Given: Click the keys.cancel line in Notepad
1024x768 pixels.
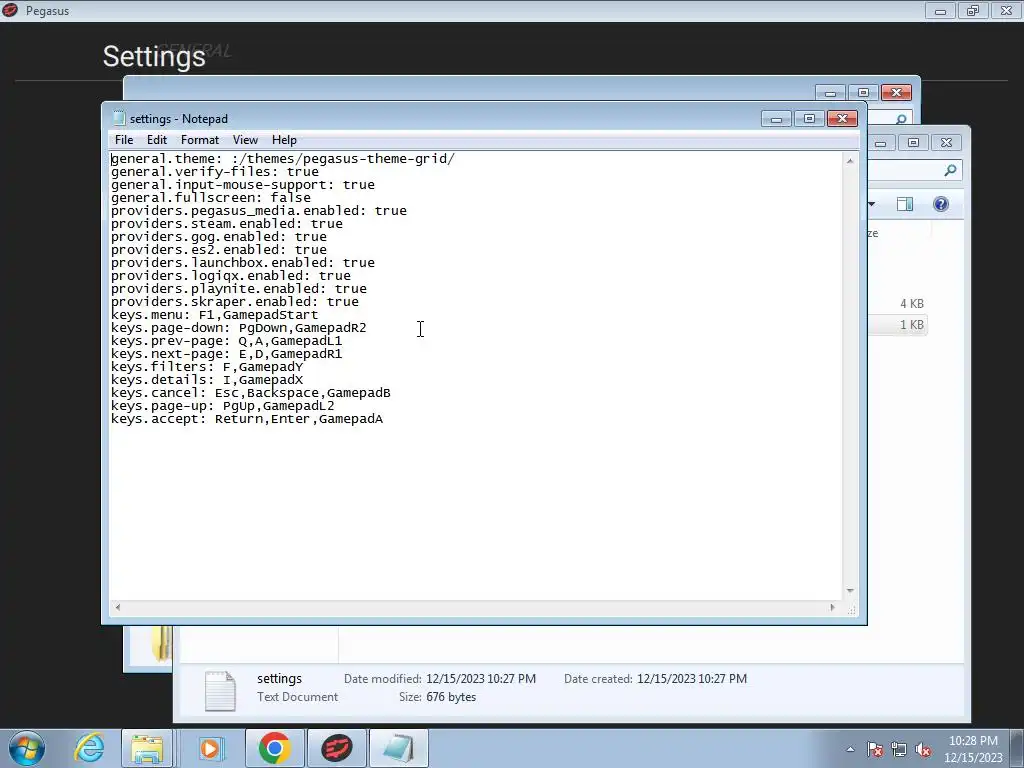Looking at the screenshot, I should click(251, 392).
